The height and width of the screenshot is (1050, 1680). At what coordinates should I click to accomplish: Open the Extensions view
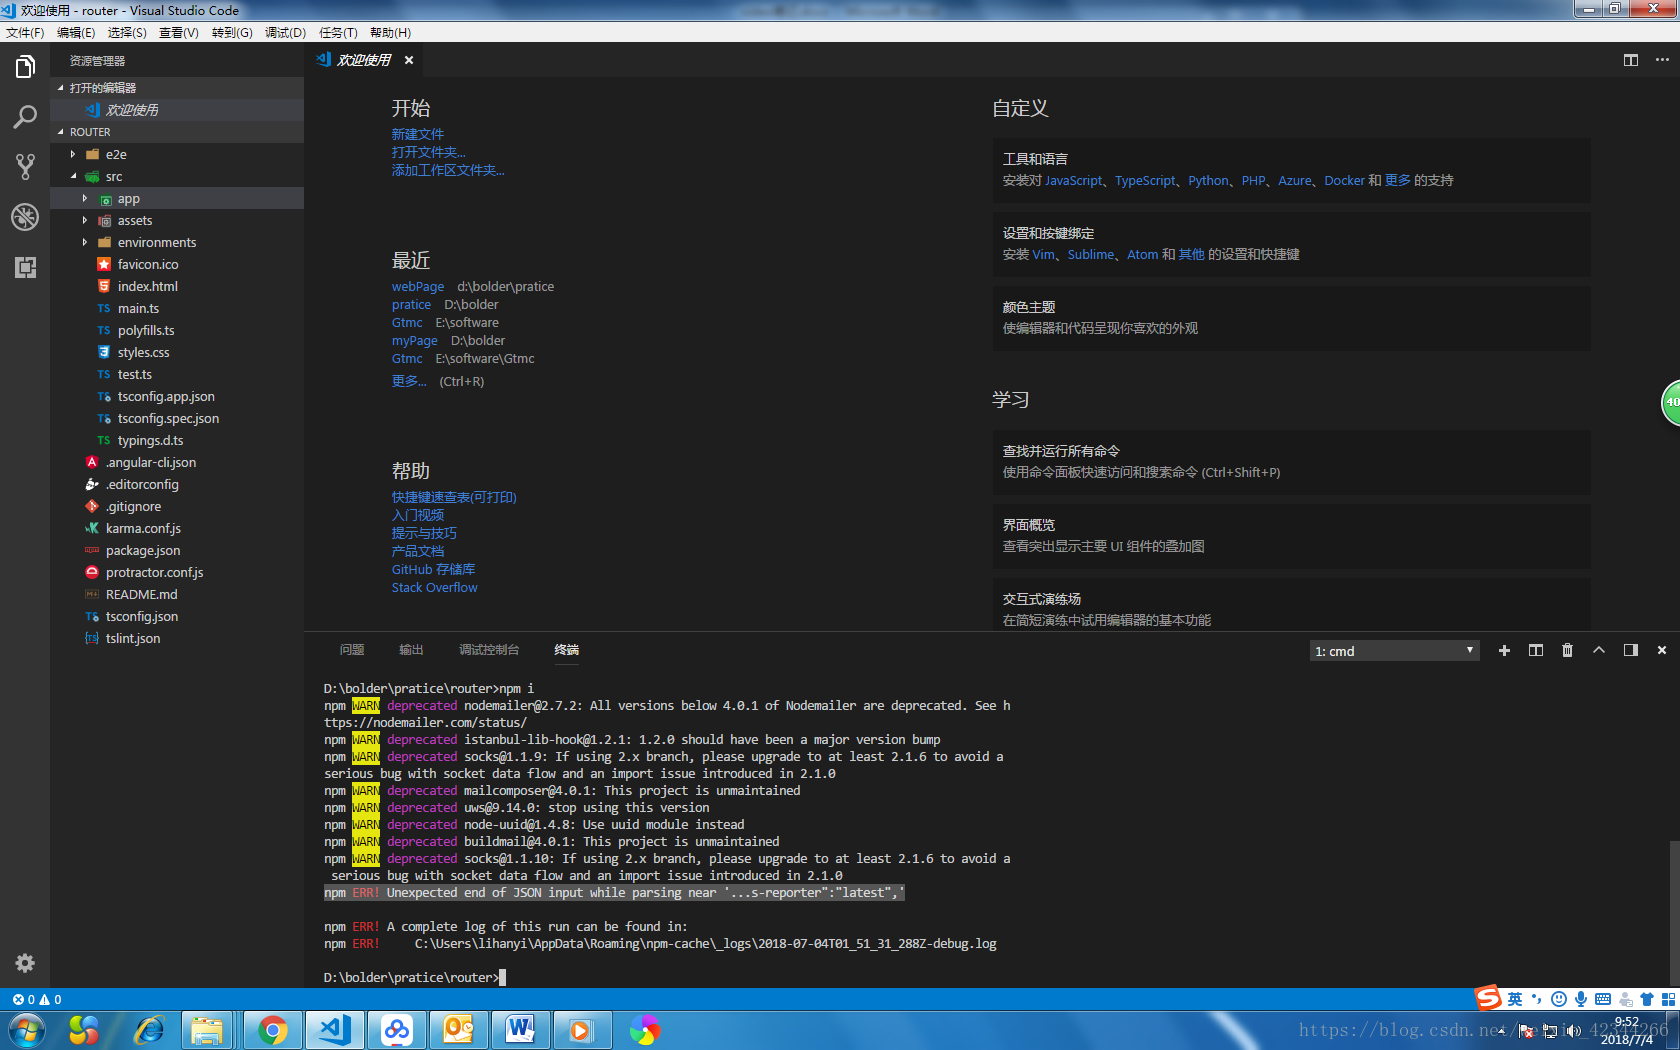[25, 267]
